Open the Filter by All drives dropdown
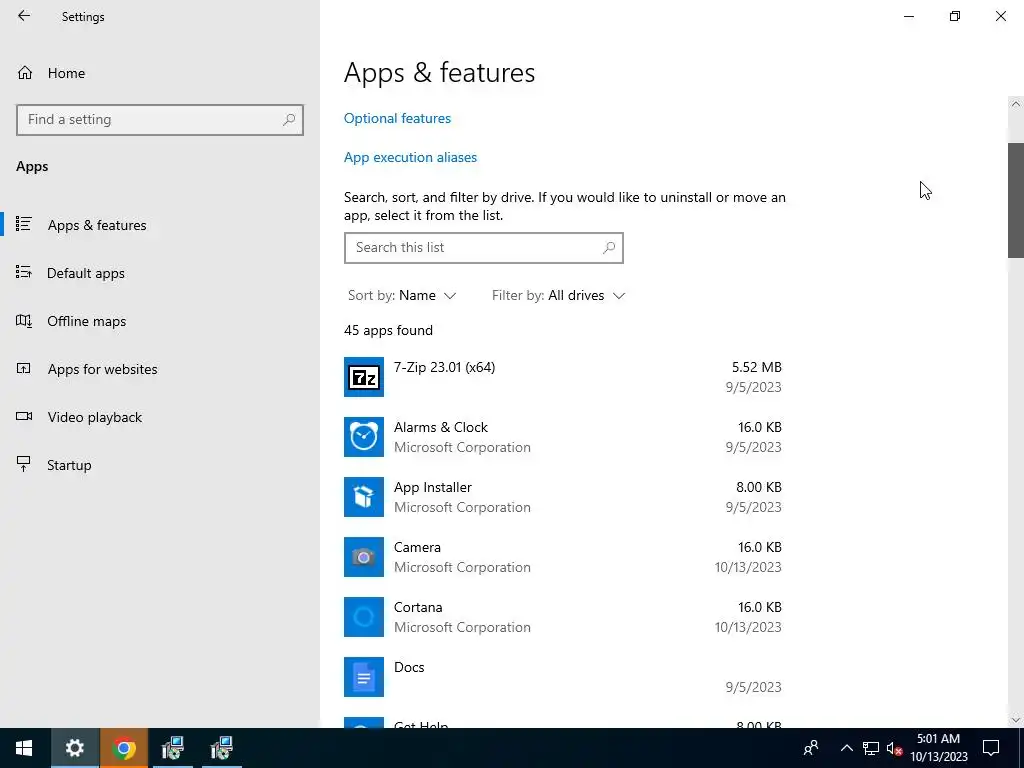The height and width of the screenshot is (768, 1024). point(558,295)
